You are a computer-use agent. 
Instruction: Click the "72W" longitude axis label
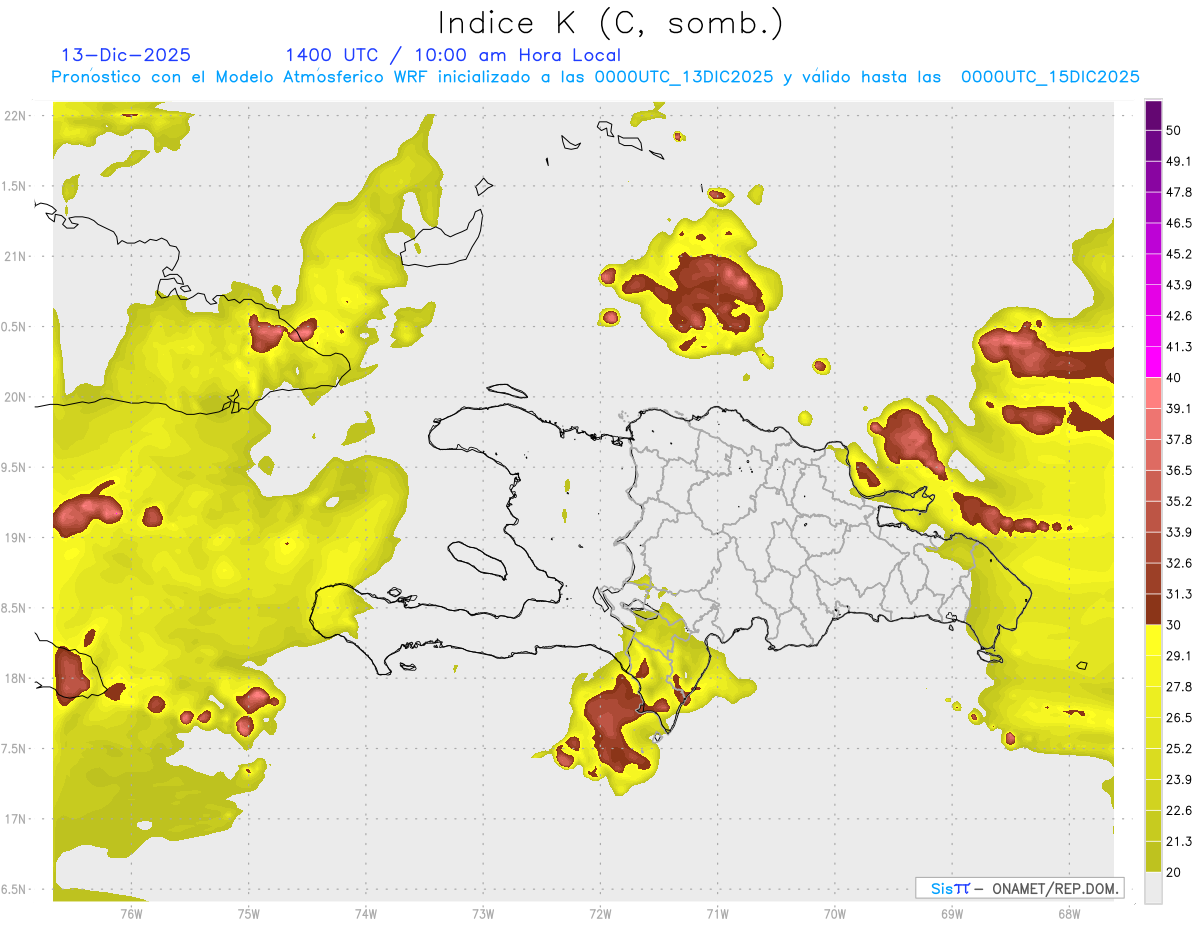pos(600,913)
